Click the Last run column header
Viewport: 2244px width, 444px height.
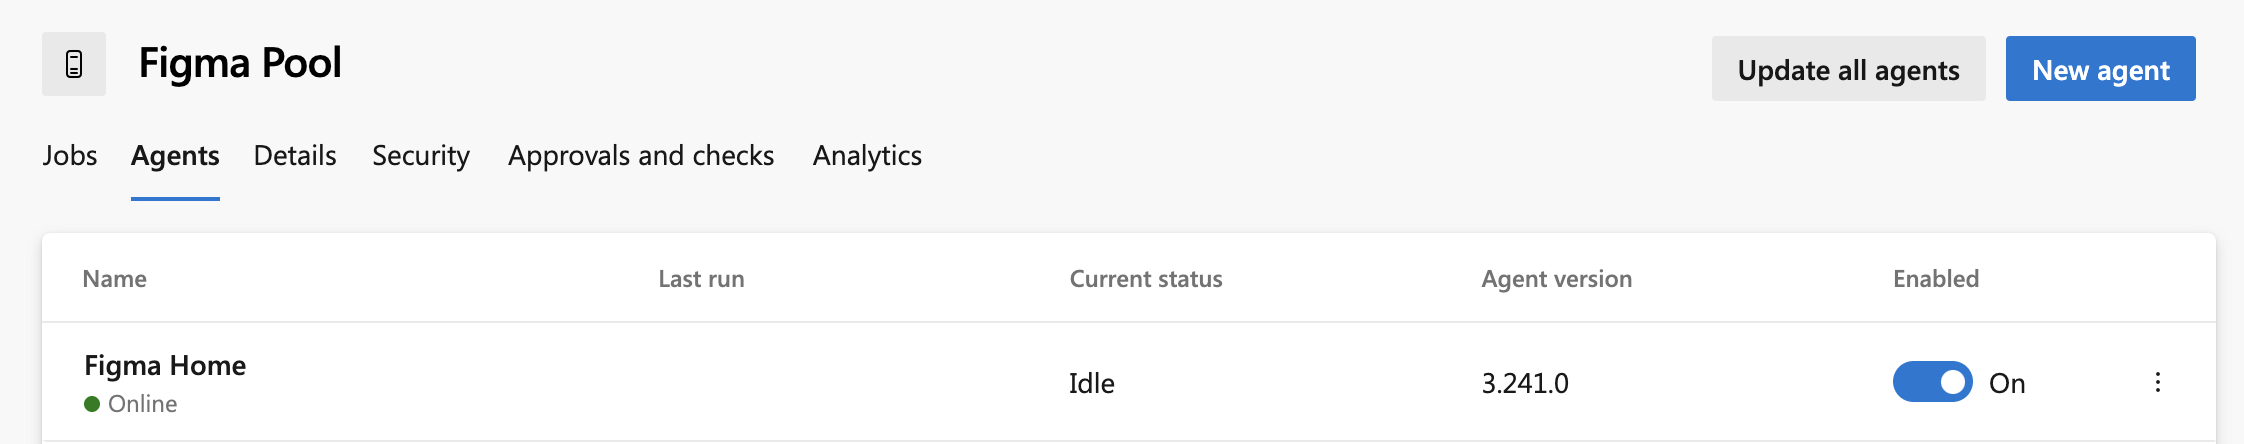[x=701, y=279]
